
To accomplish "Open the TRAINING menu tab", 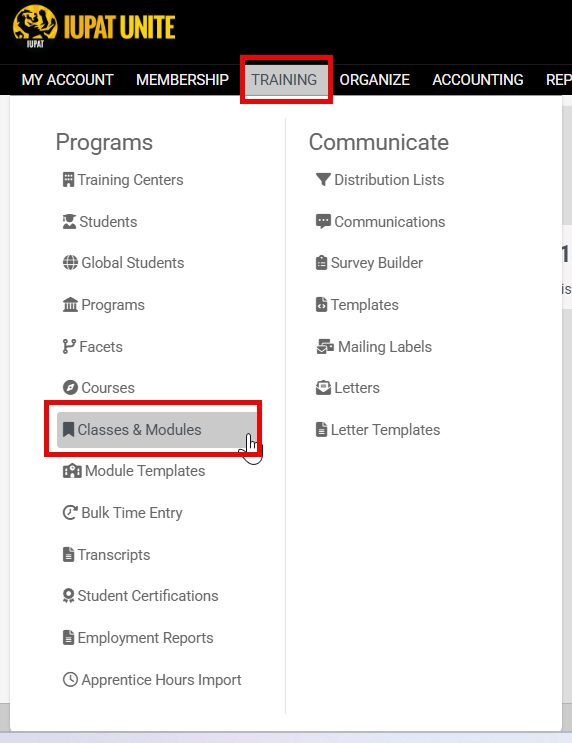I will [x=284, y=80].
